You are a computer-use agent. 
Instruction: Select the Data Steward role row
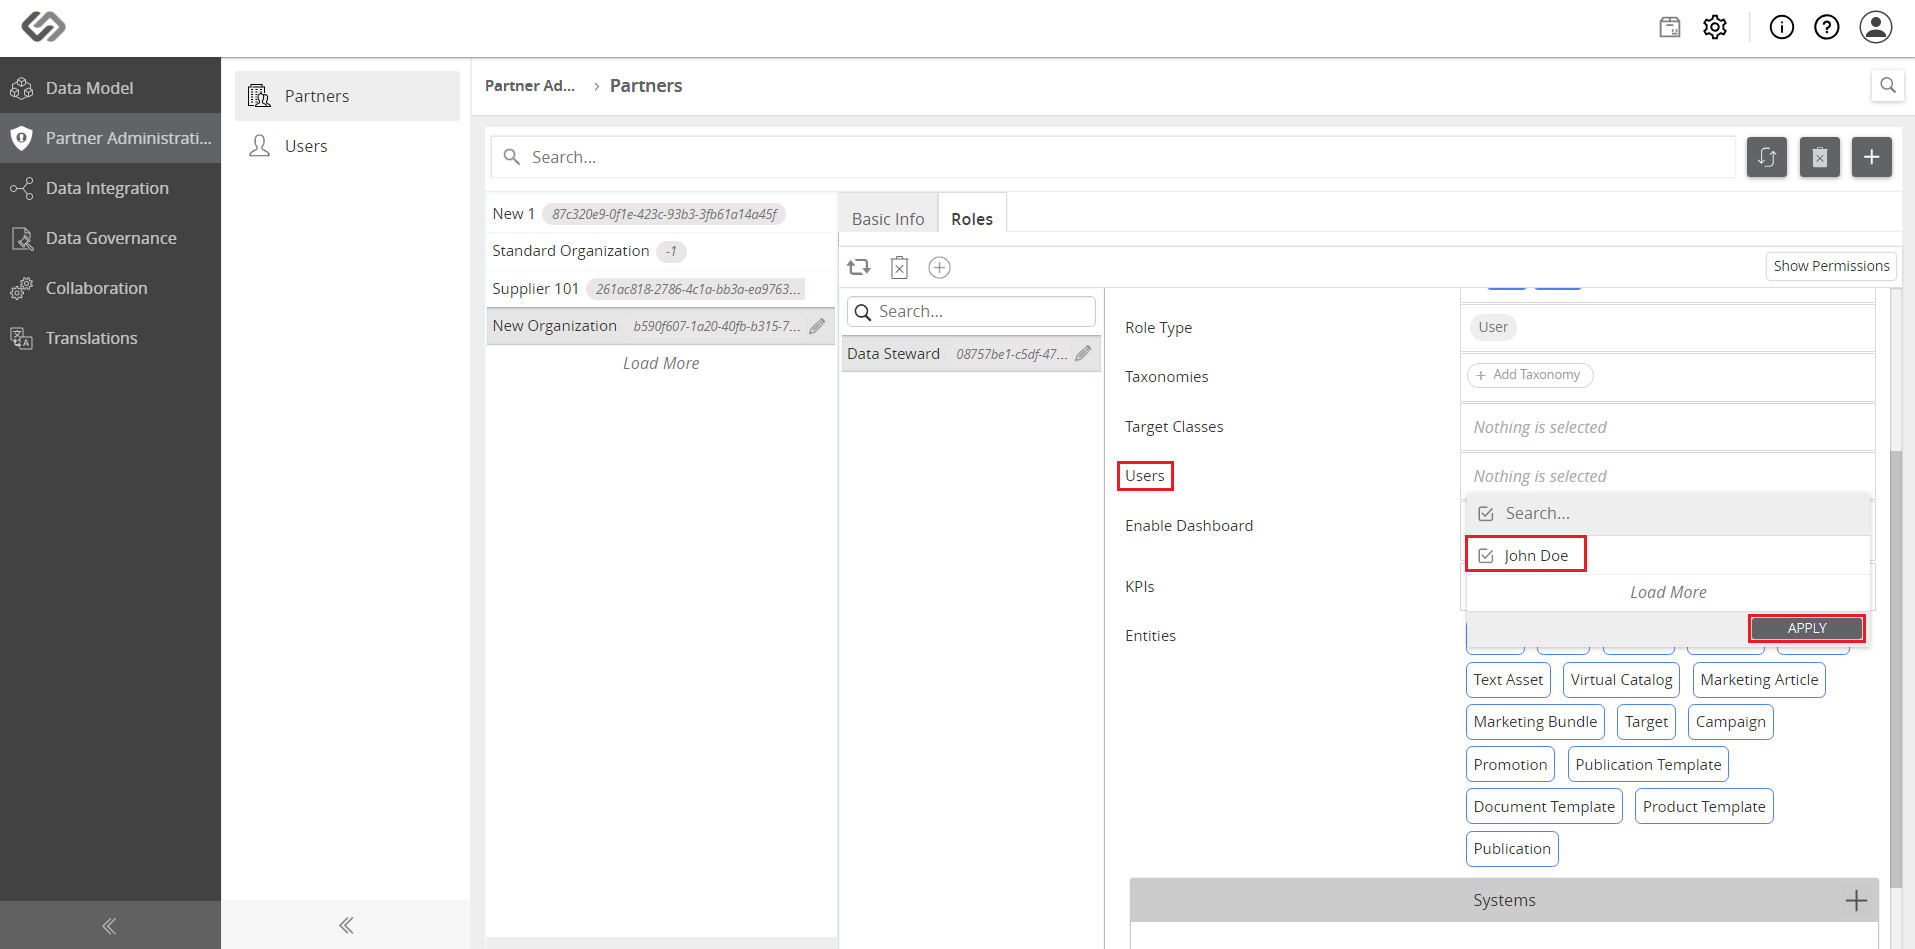click(971, 354)
